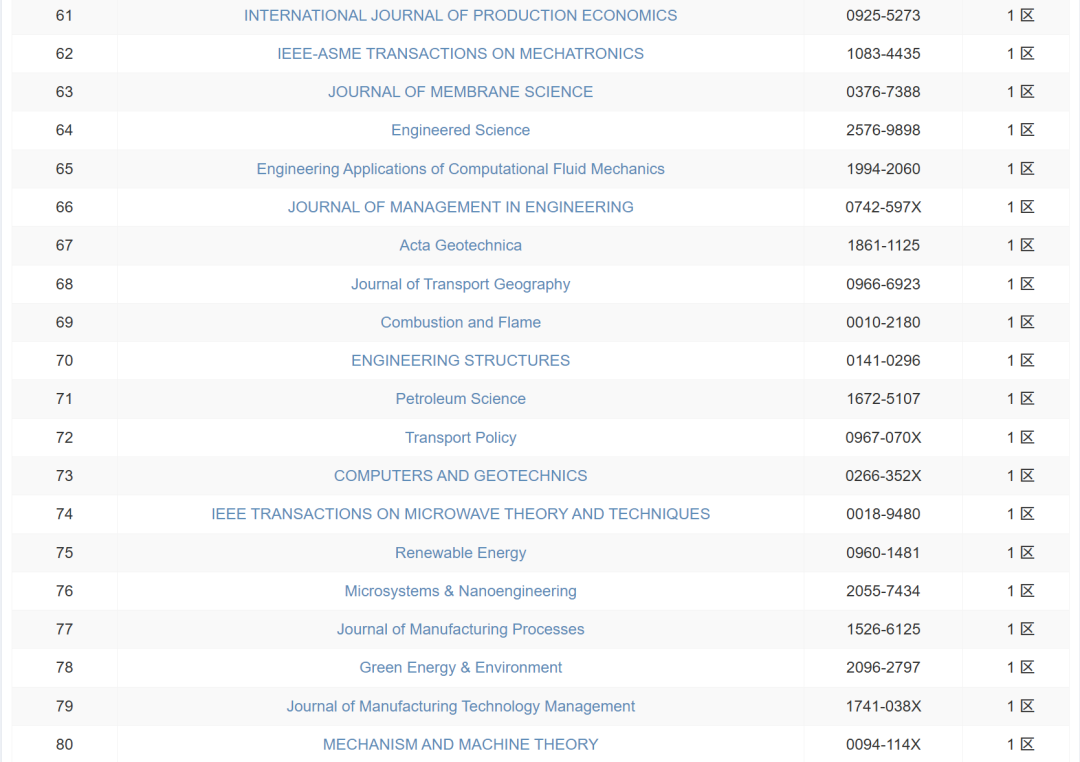Click the 区 icon for MECHANISM AND MACHINE THEORY
Viewport: 1080px width, 762px height.
(x=1027, y=744)
